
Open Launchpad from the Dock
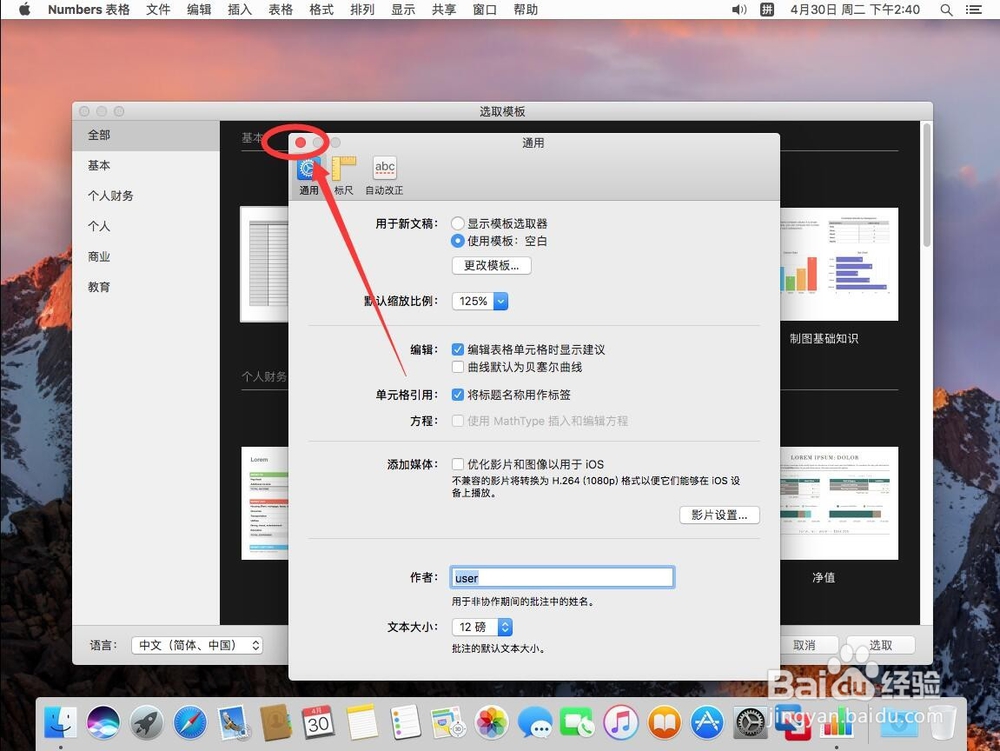click(147, 722)
